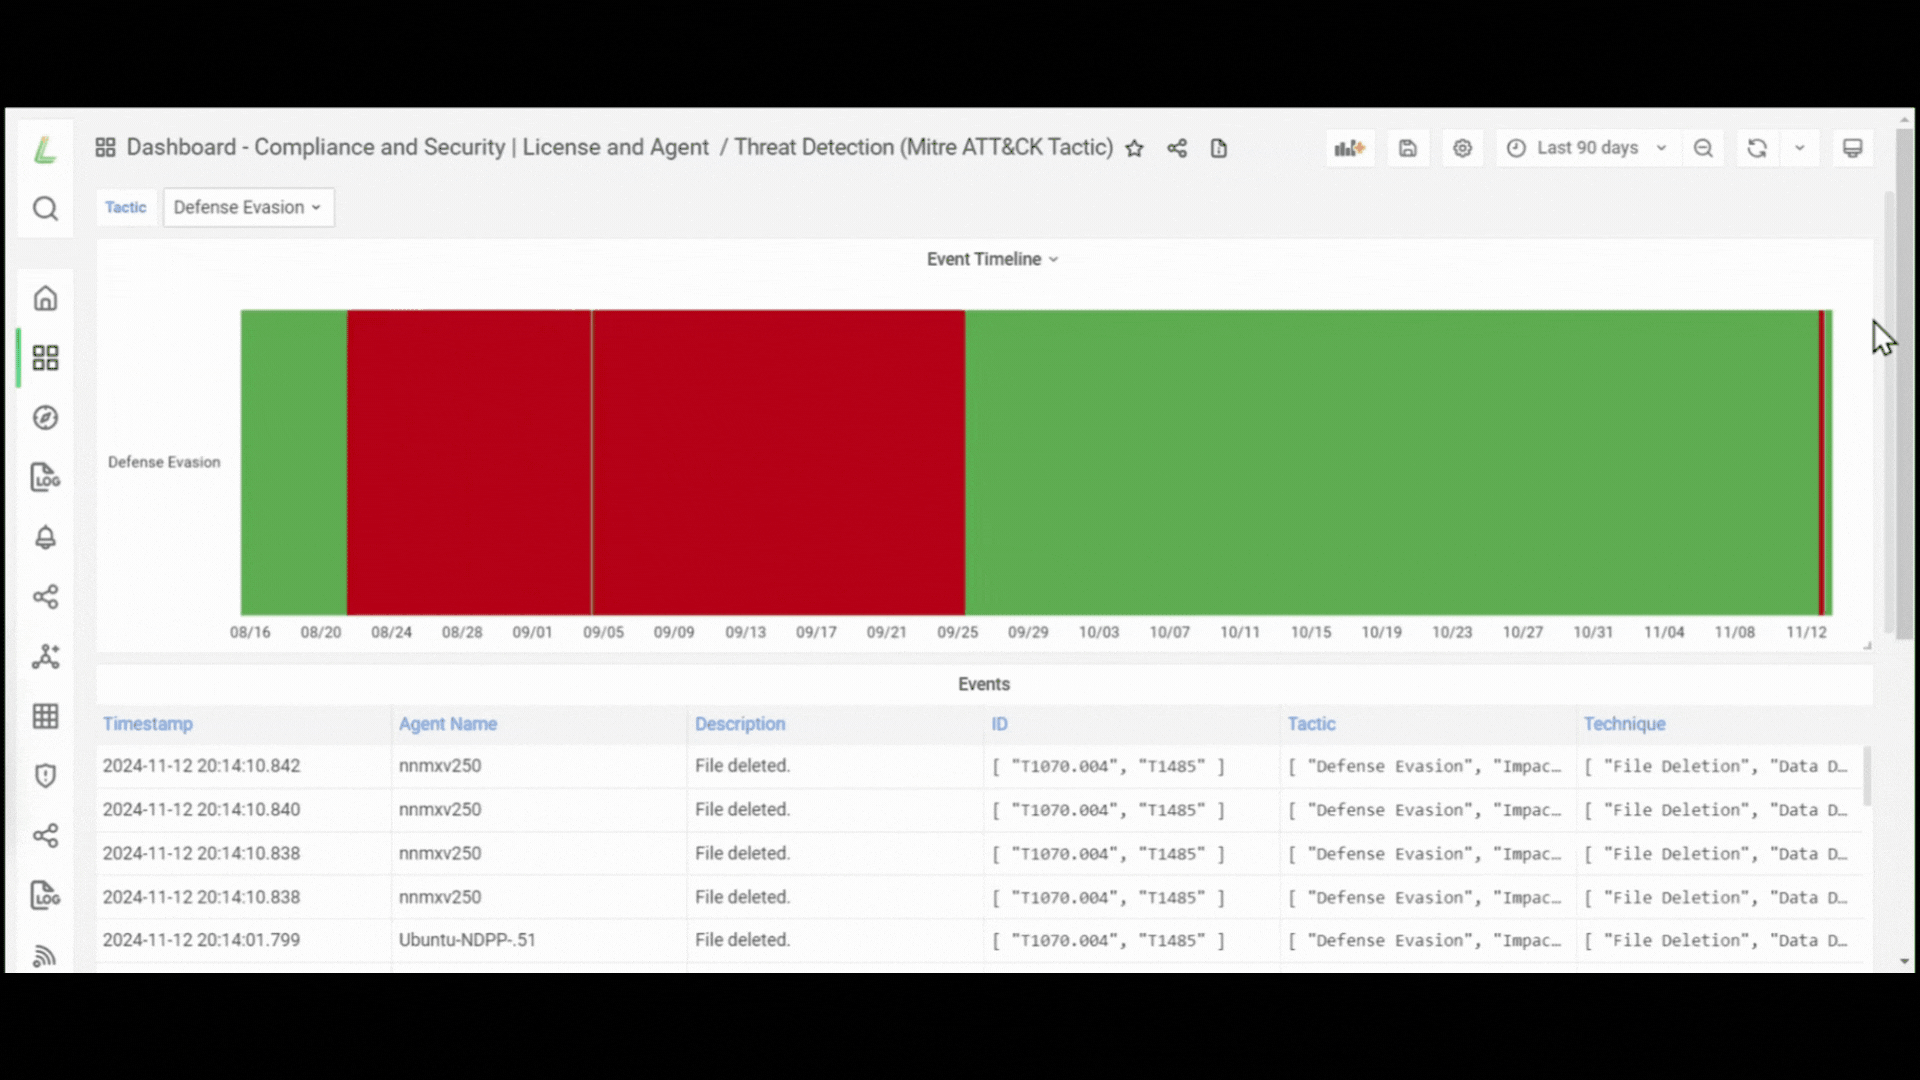The image size is (1920, 1080).
Task: Open the Dashboards grid icon in sidebar
Action: (45, 358)
